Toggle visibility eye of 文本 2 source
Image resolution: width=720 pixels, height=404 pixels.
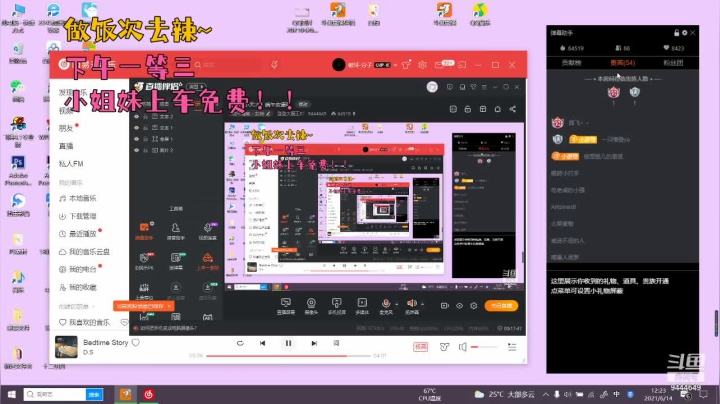(136, 117)
